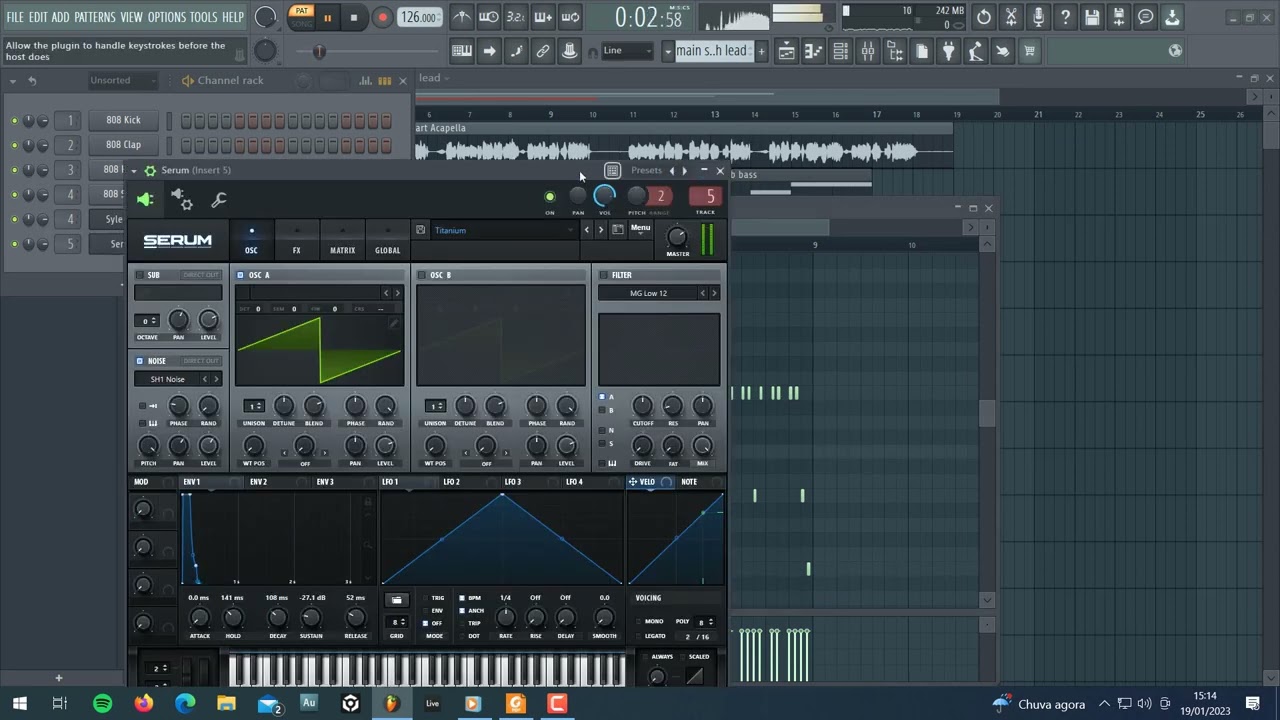Click the wrench icon in Serum wrapper
The image size is (1280, 720).
[x=219, y=200]
